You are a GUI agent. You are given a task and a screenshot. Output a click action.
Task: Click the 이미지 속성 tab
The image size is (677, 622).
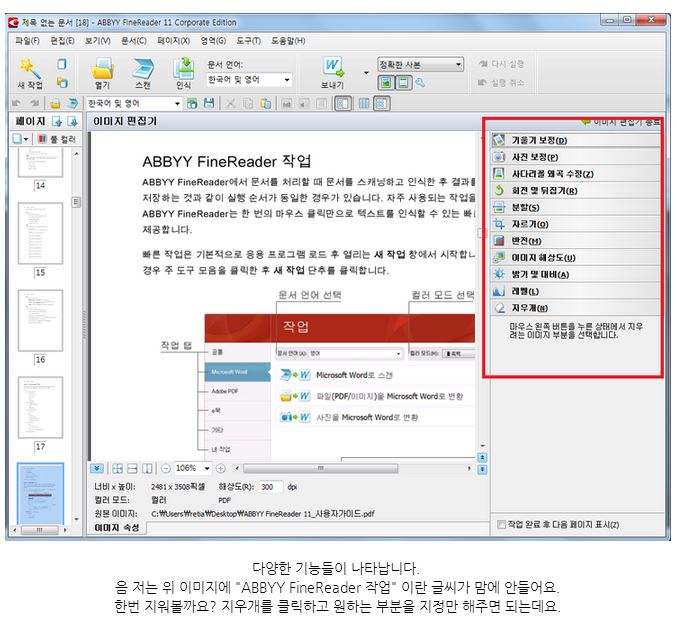[116, 526]
